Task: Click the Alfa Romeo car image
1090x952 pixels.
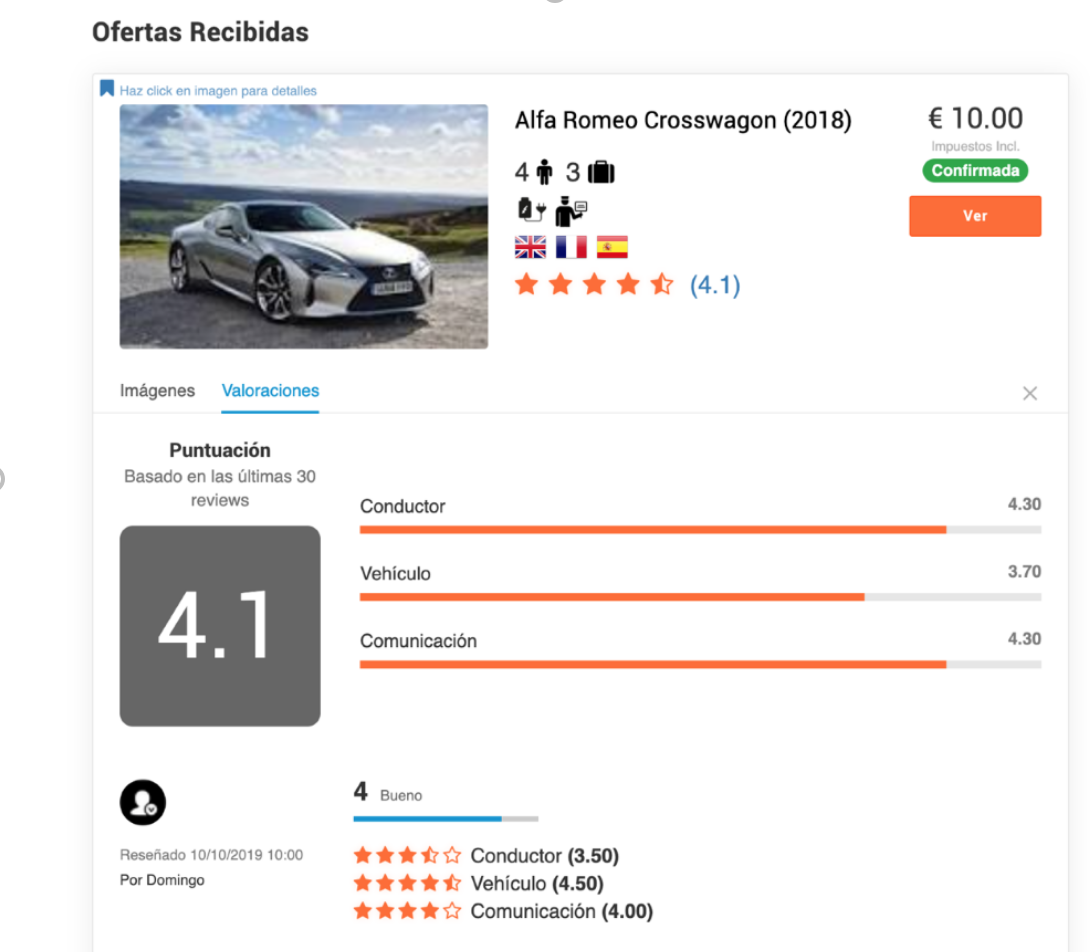Action: (x=304, y=227)
